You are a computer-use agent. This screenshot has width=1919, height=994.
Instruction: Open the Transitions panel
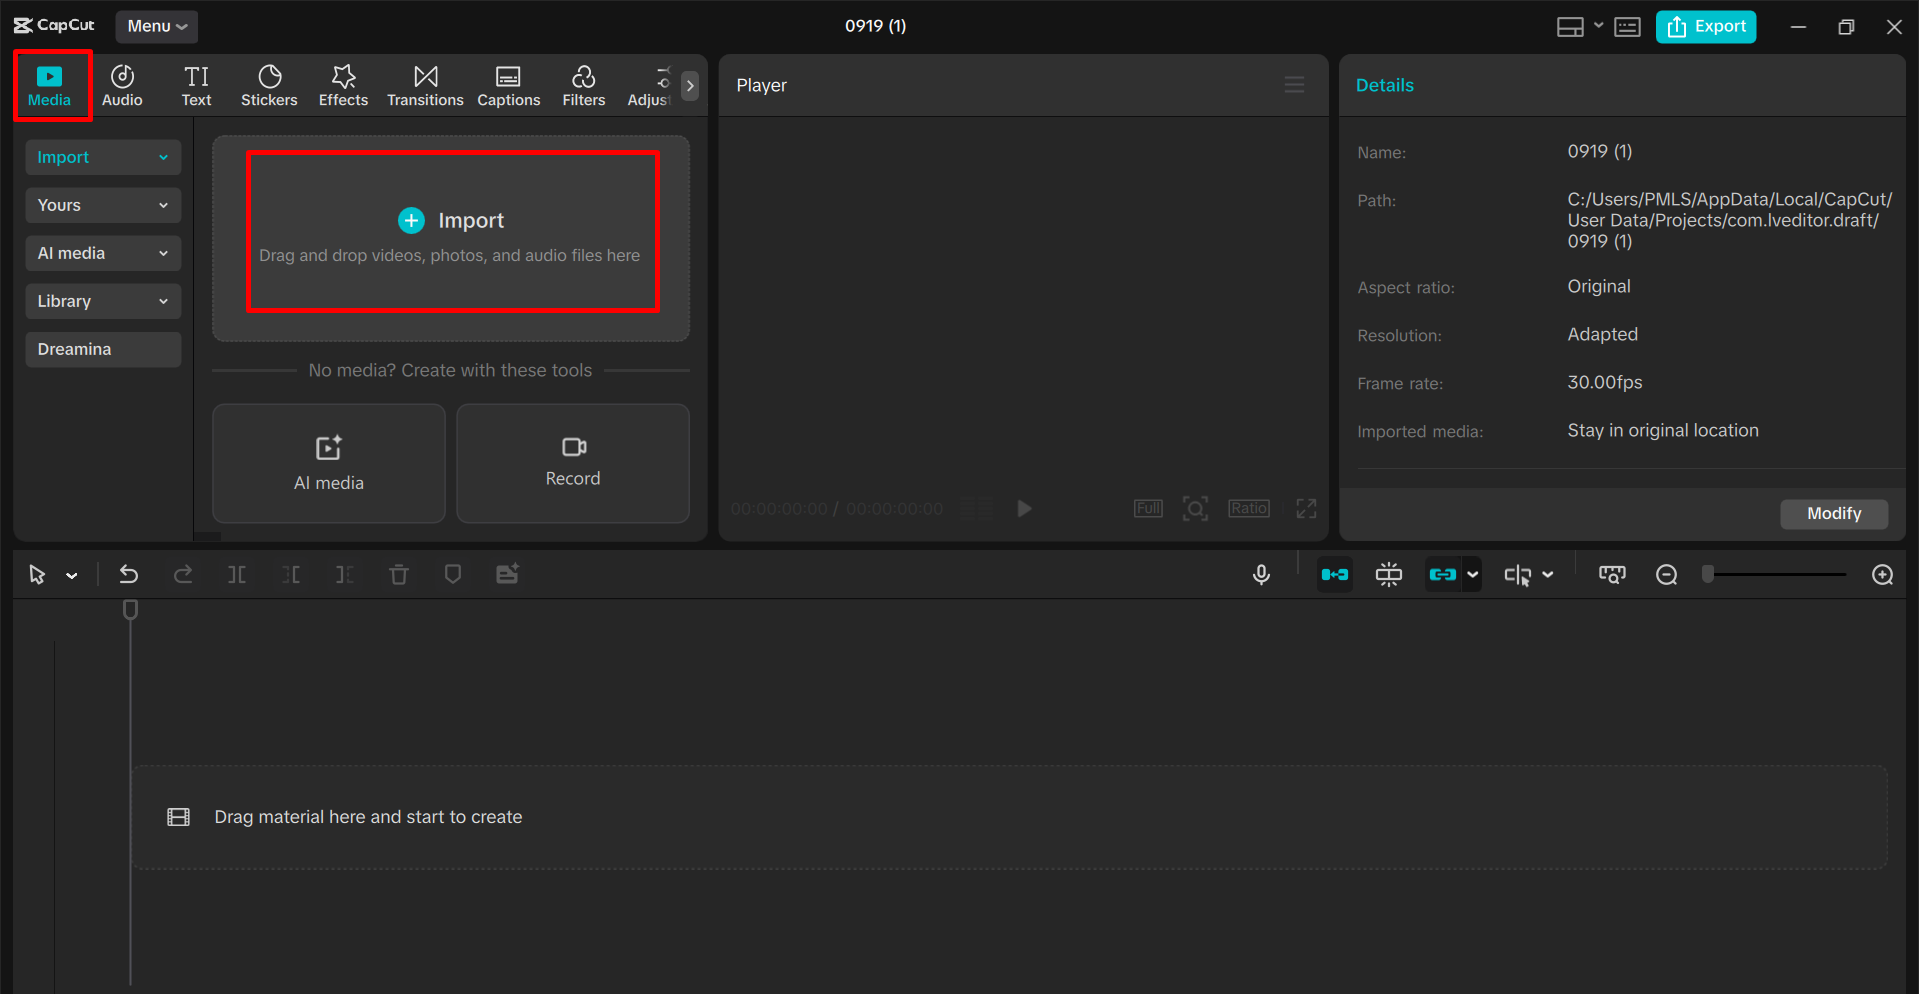[x=425, y=85]
